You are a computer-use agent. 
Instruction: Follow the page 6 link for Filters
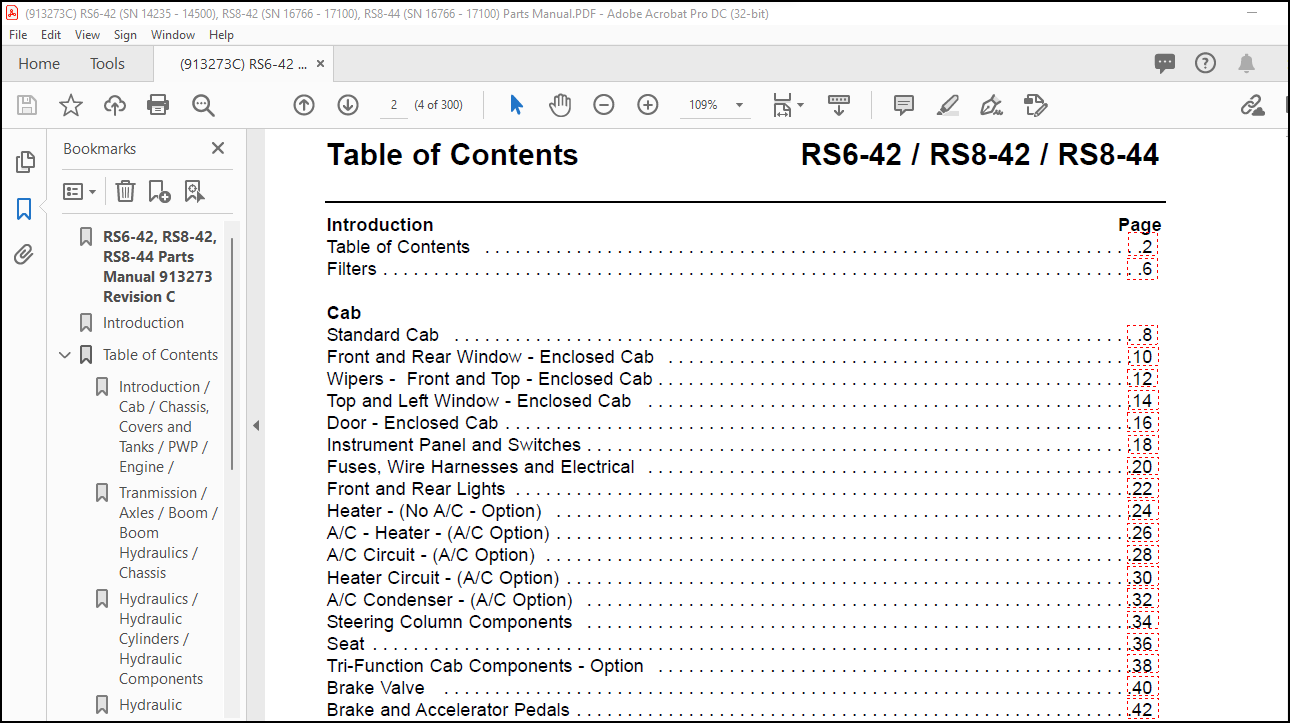tap(1142, 269)
